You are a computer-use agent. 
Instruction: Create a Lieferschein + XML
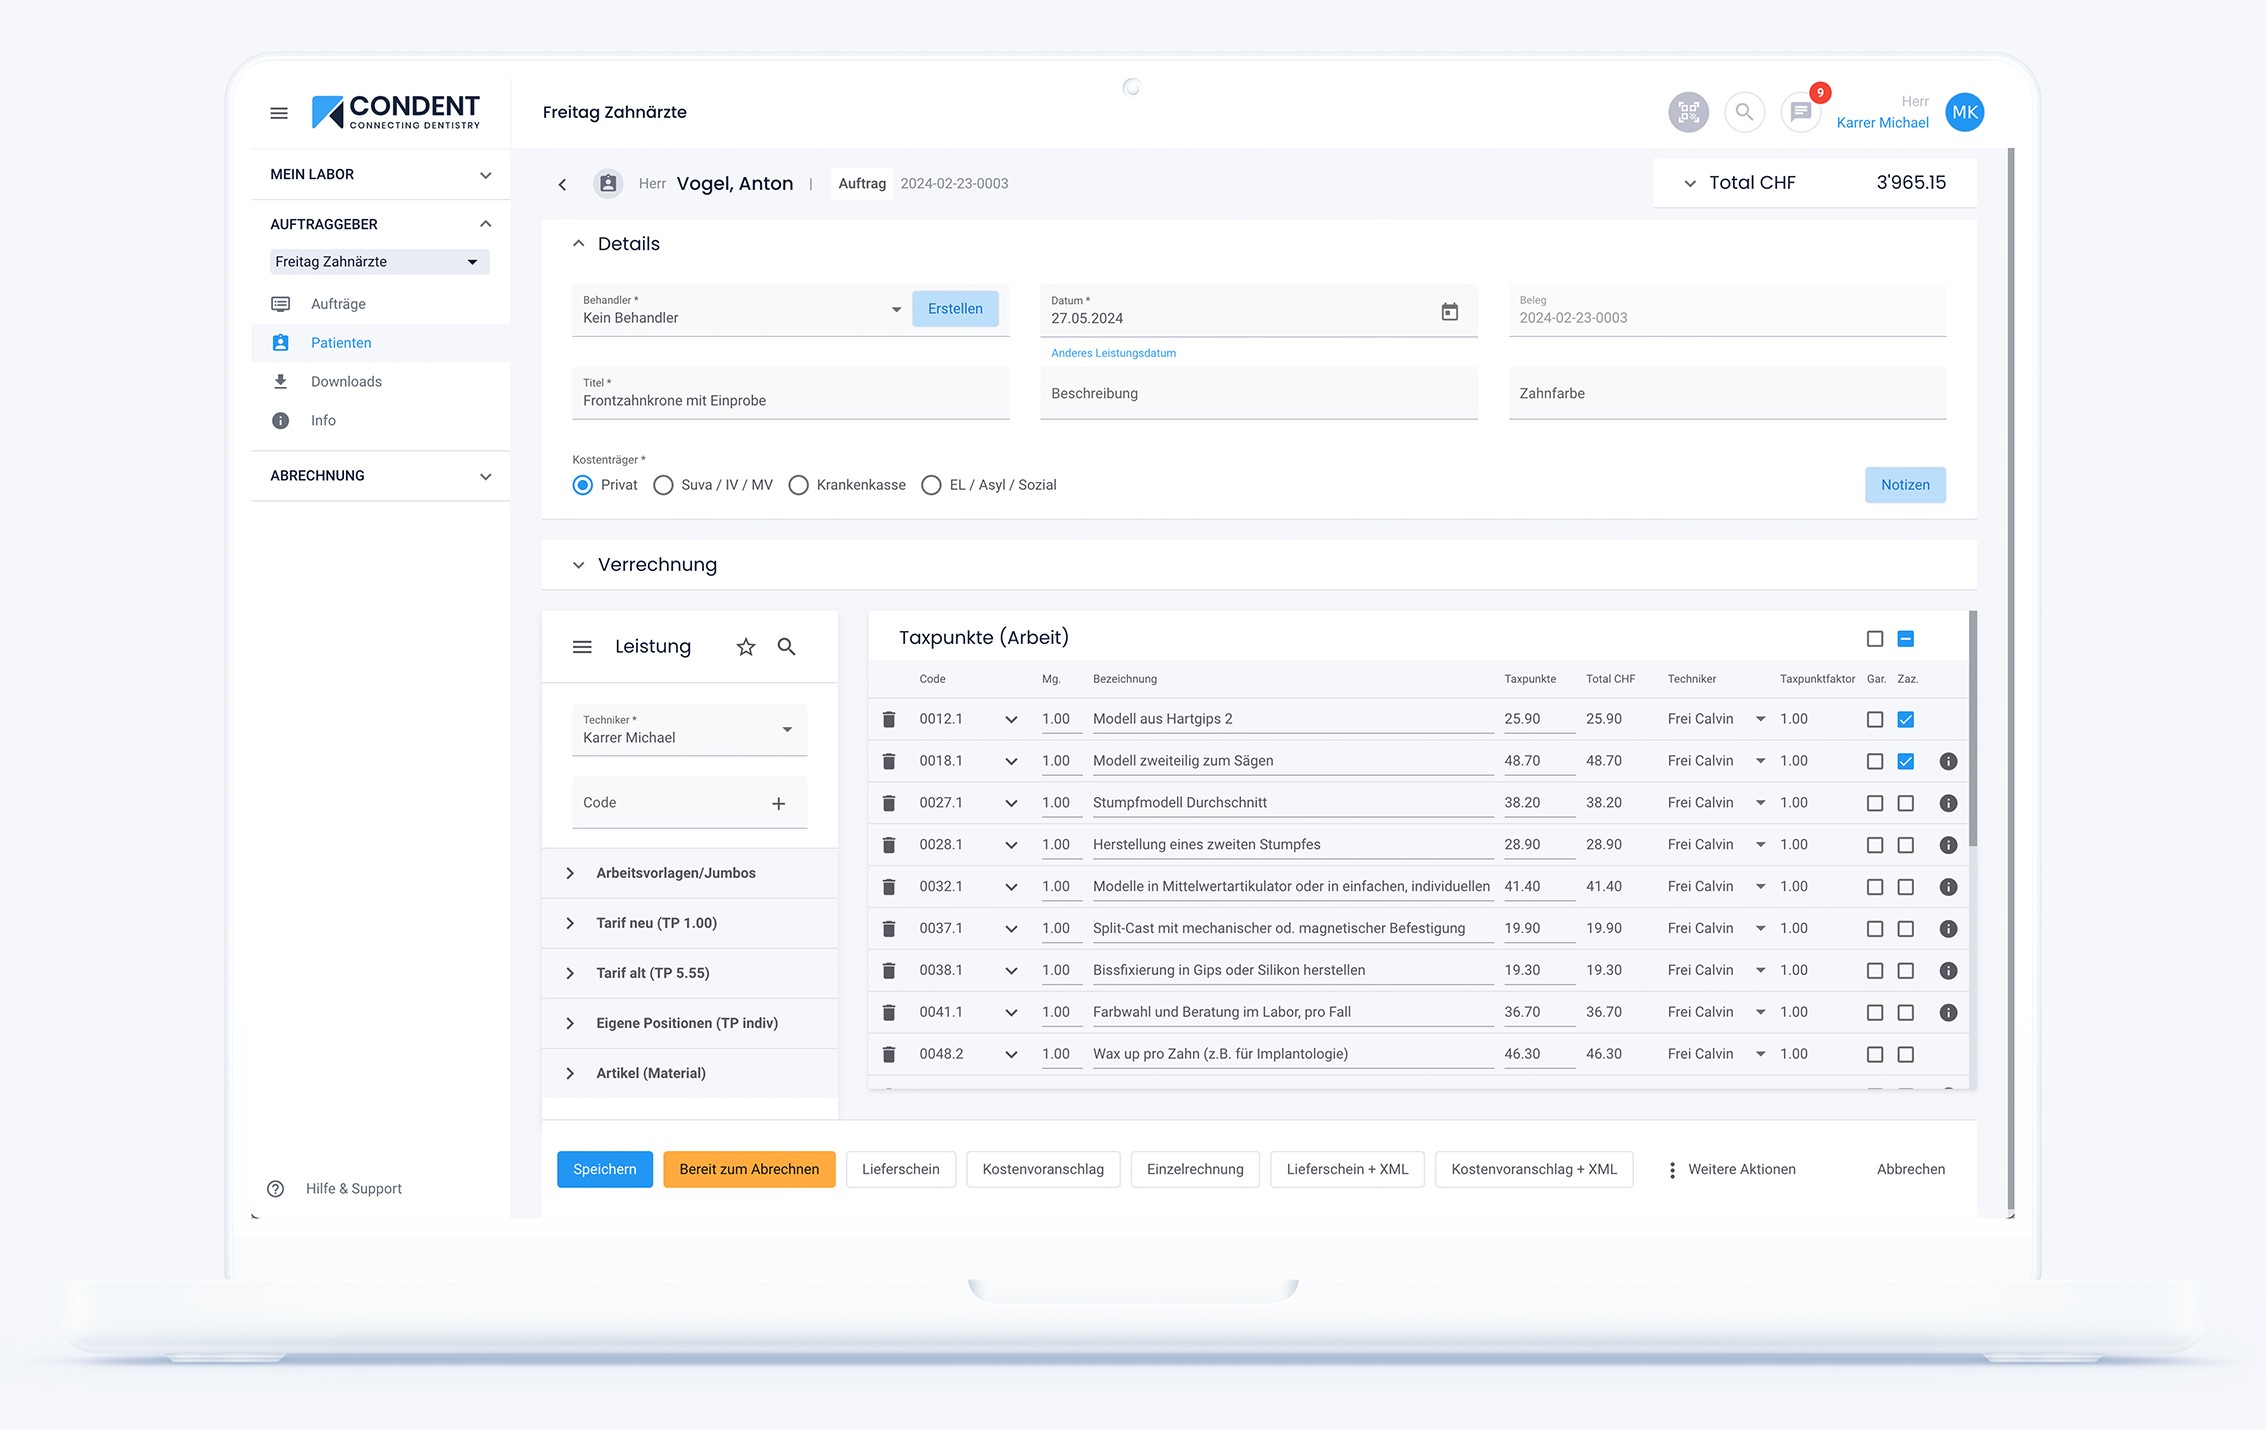pyautogui.click(x=1347, y=1169)
